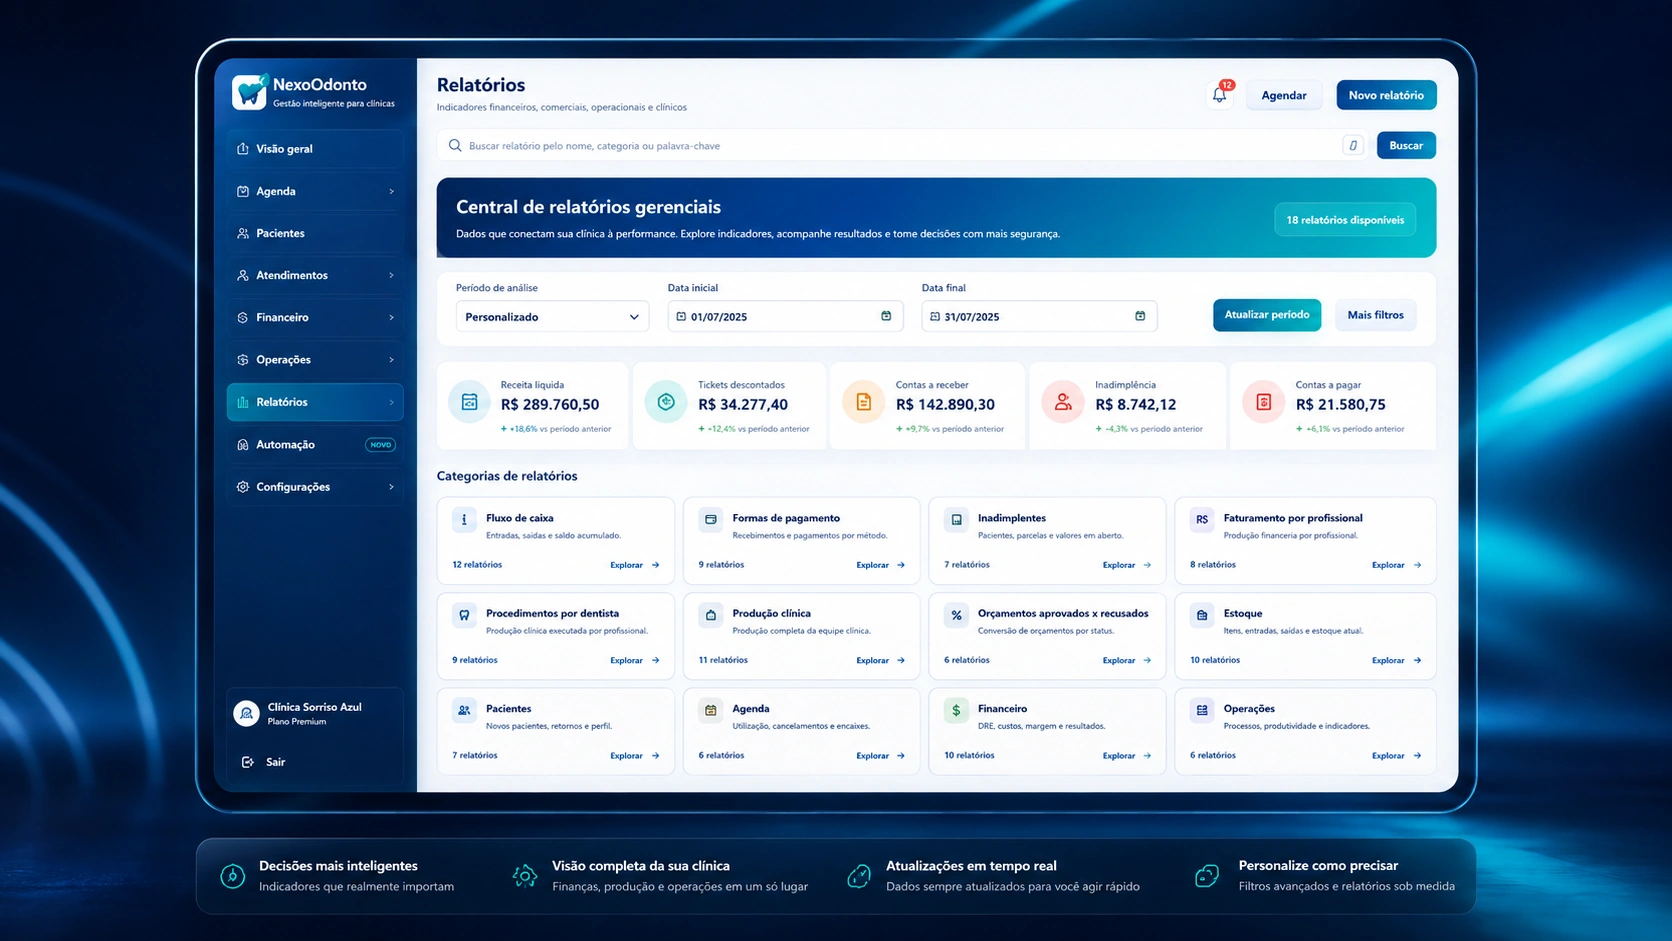This screenshot has height=941, width=1672.
Task: Select Financeiro in the sidebar menu
Action: tap(315, 317)
